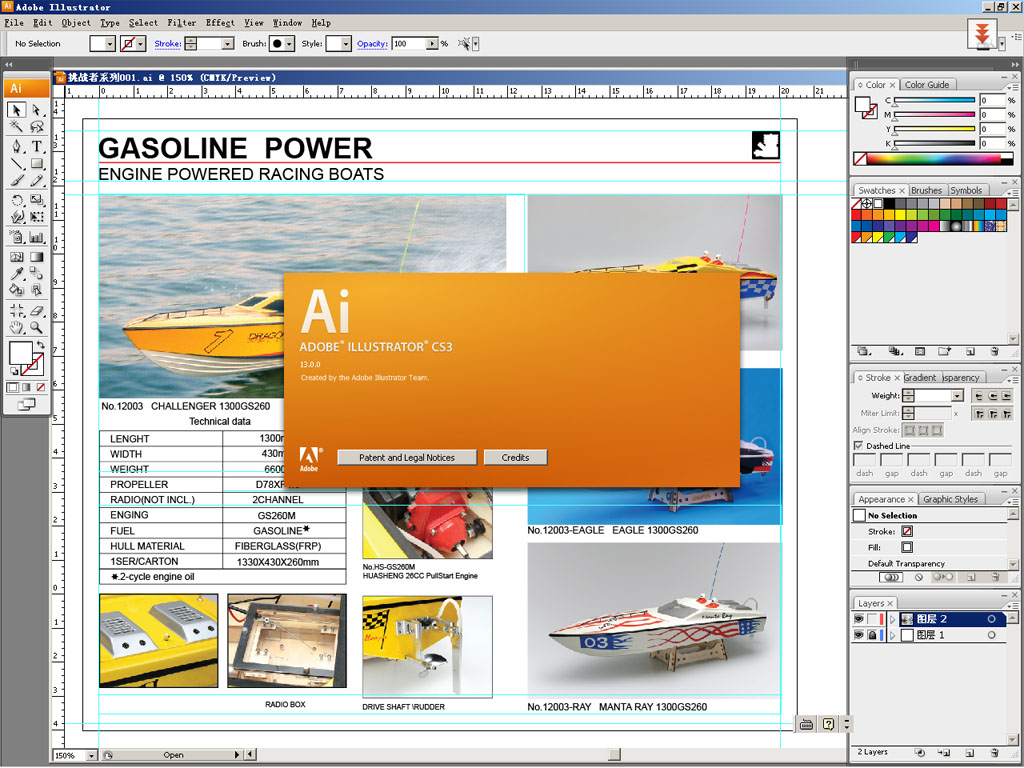Expand layer 图层 1 disclosure triangle

892,635
